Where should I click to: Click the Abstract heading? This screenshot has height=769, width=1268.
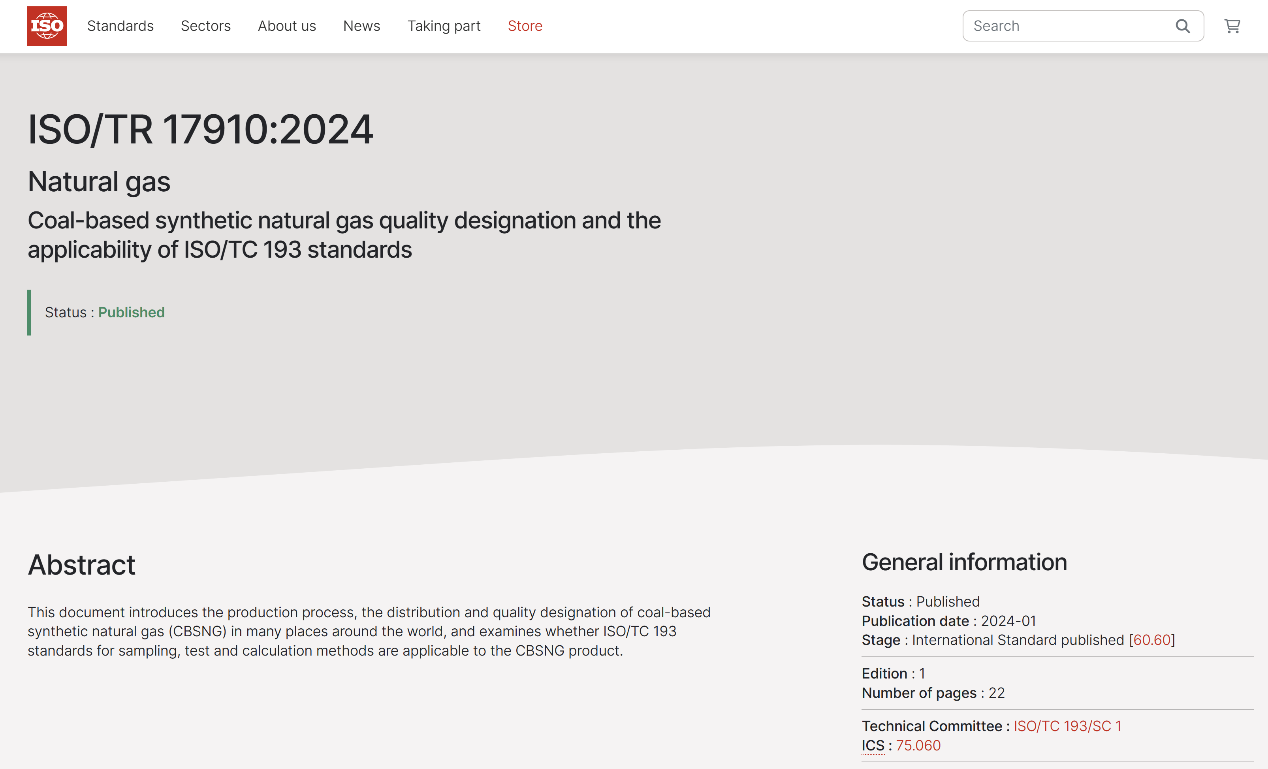coord(82,565)
